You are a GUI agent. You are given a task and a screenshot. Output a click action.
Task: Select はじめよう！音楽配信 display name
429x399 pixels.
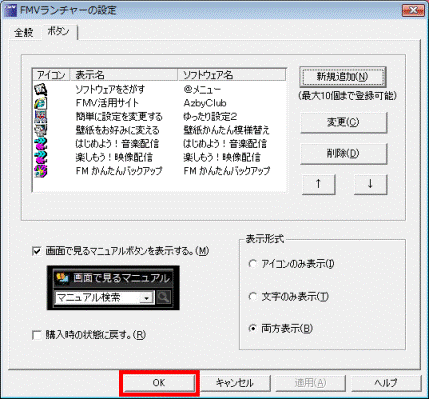(117, 144)
